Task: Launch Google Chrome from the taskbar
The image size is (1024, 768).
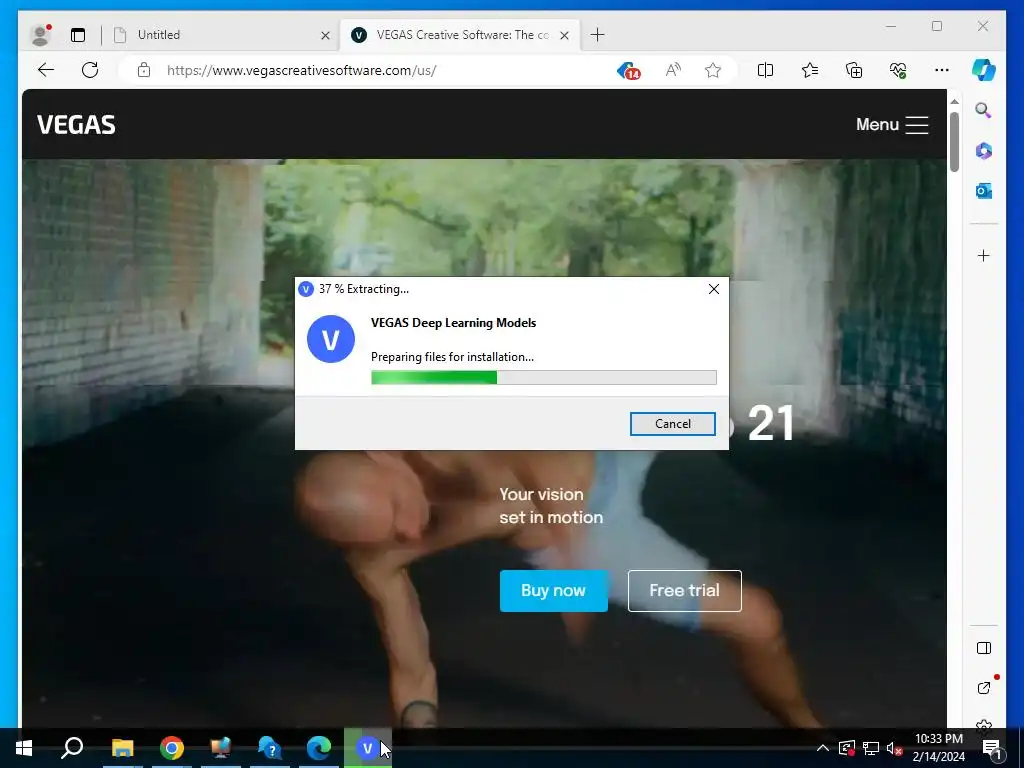Action: [x=172, y=748]
